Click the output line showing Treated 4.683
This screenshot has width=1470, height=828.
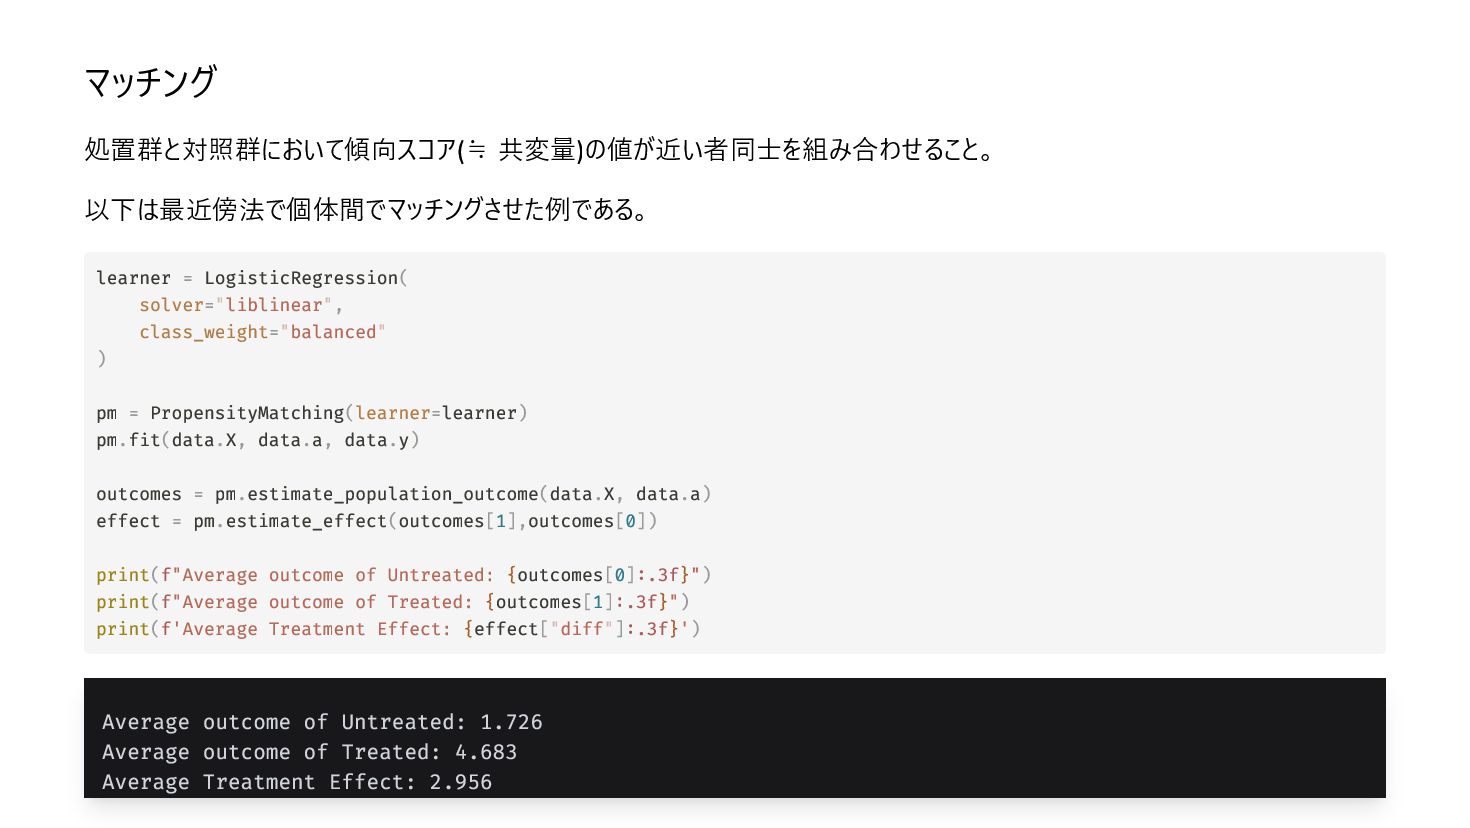pos(310,752)
